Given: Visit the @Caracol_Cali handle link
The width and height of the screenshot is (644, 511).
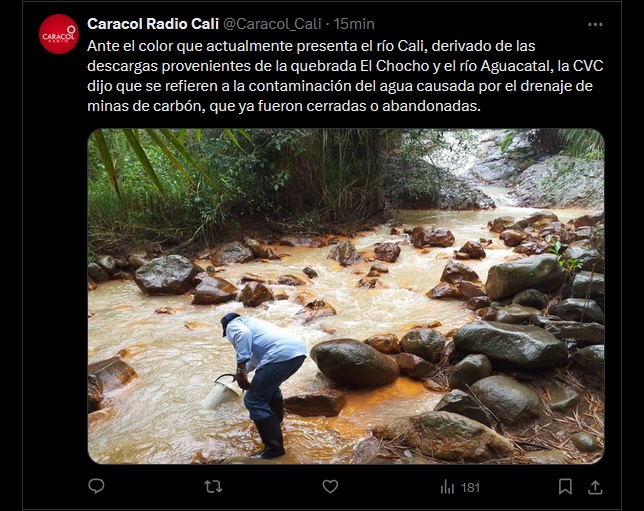Looking at the screenshot, I should 272,24.
